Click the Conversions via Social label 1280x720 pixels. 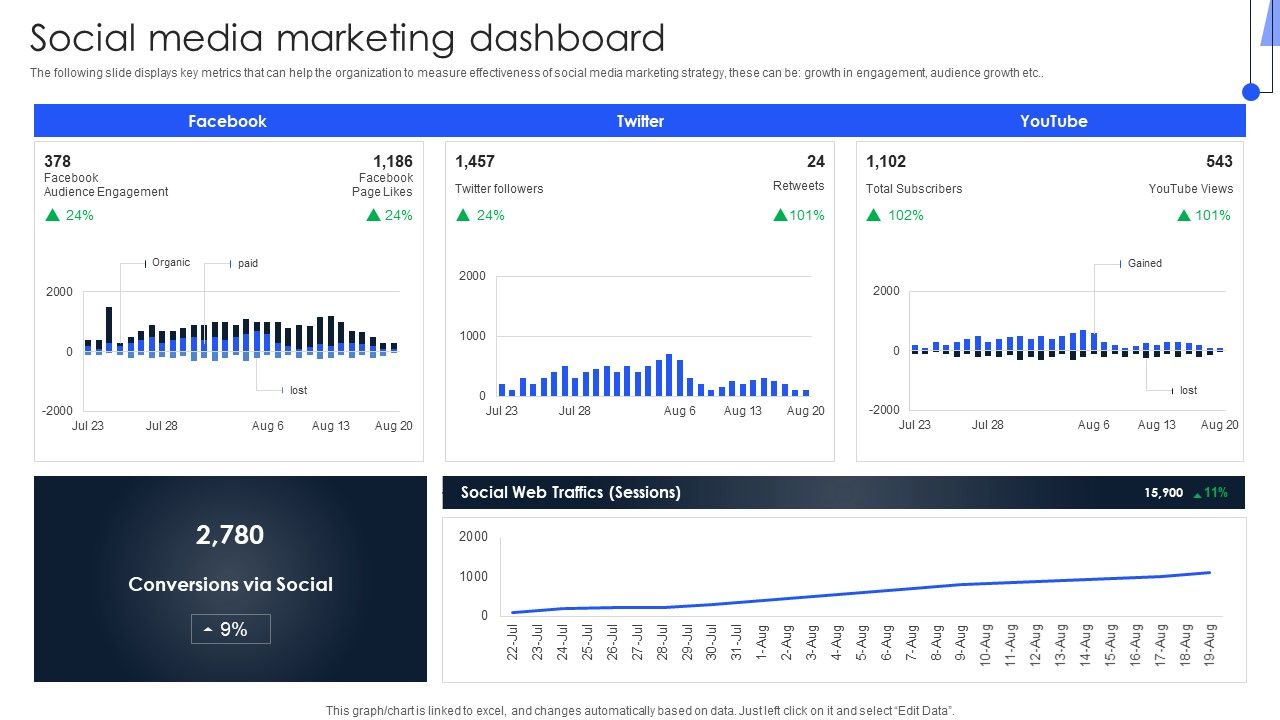click(x=230, y=584)
